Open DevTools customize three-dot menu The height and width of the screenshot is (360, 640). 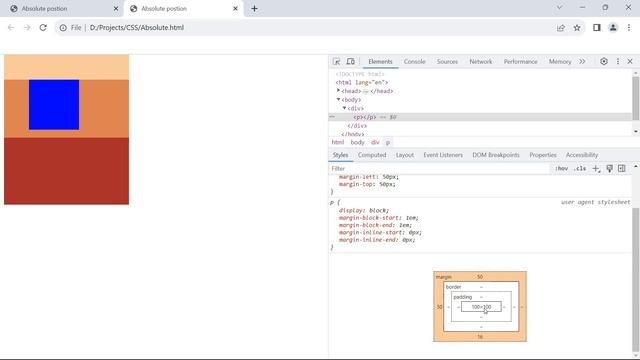(618, 62)
